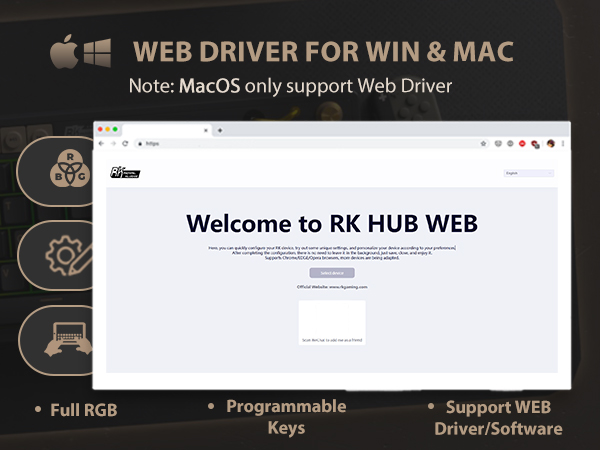Viewport: 600px width, 450px height.
Task: Open the Official Website www.rkgaming.com link
Action: 332,287
